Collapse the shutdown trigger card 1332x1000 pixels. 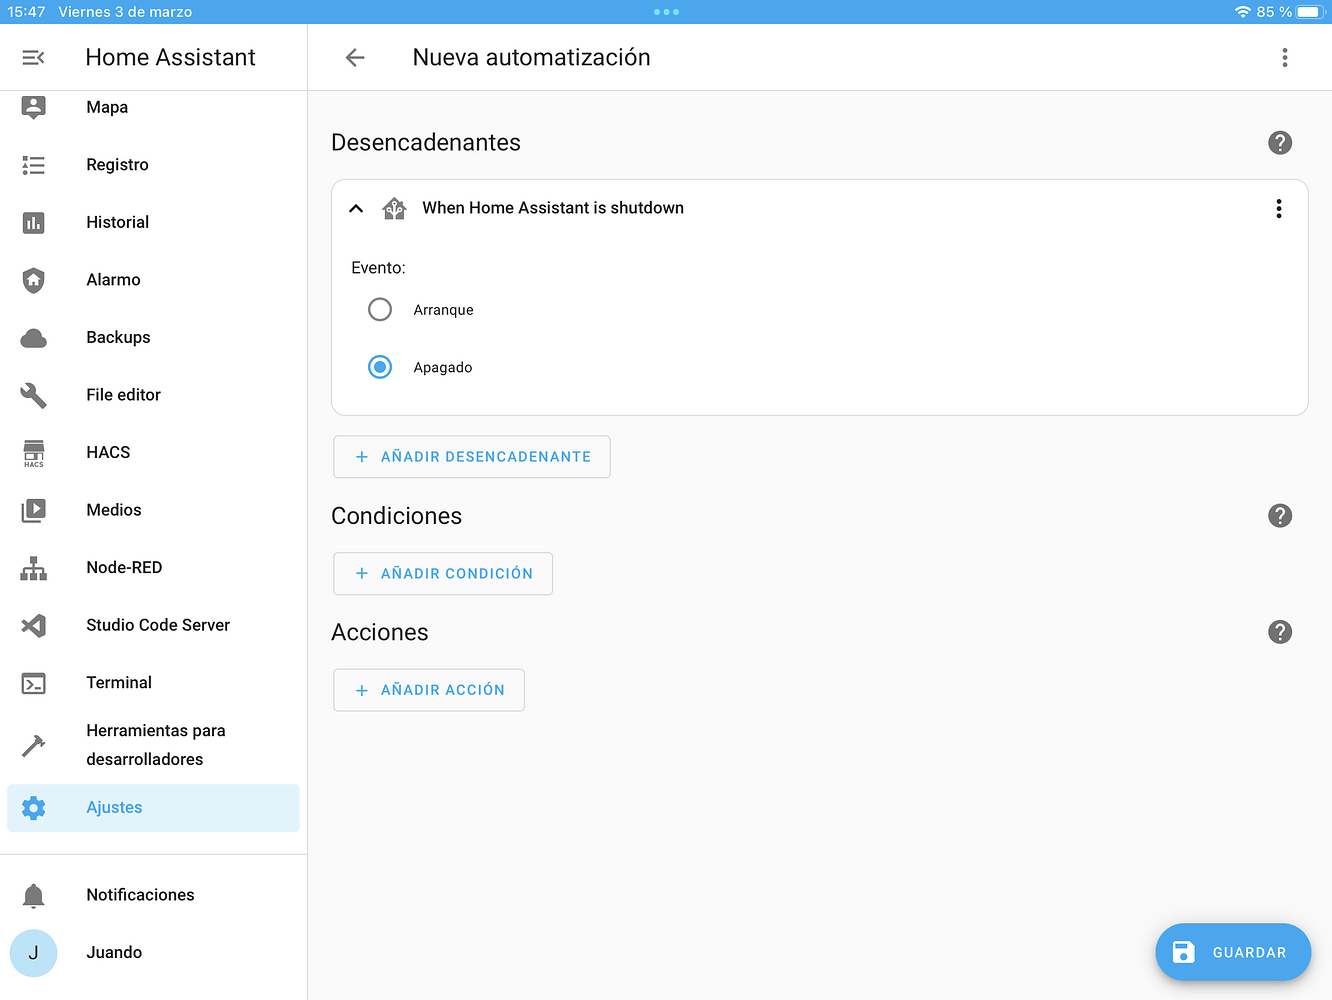[x=356, y=208]
